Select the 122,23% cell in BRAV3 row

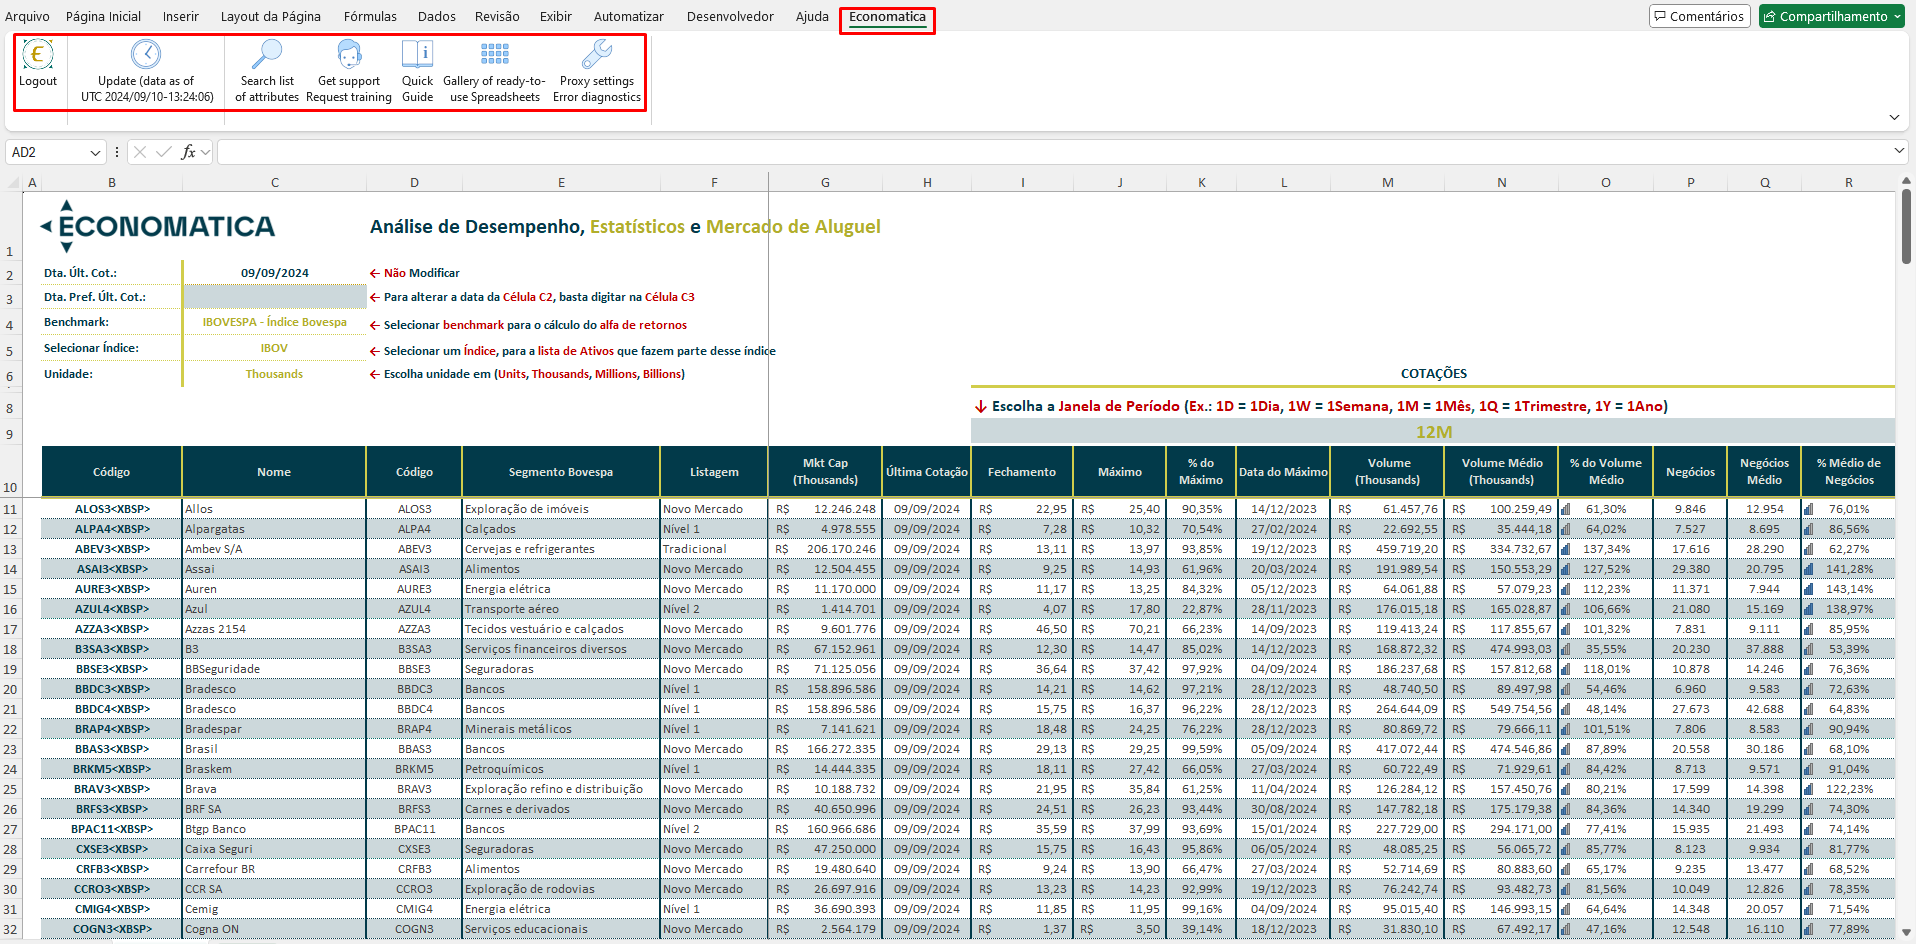click(x=1848, y=789)
